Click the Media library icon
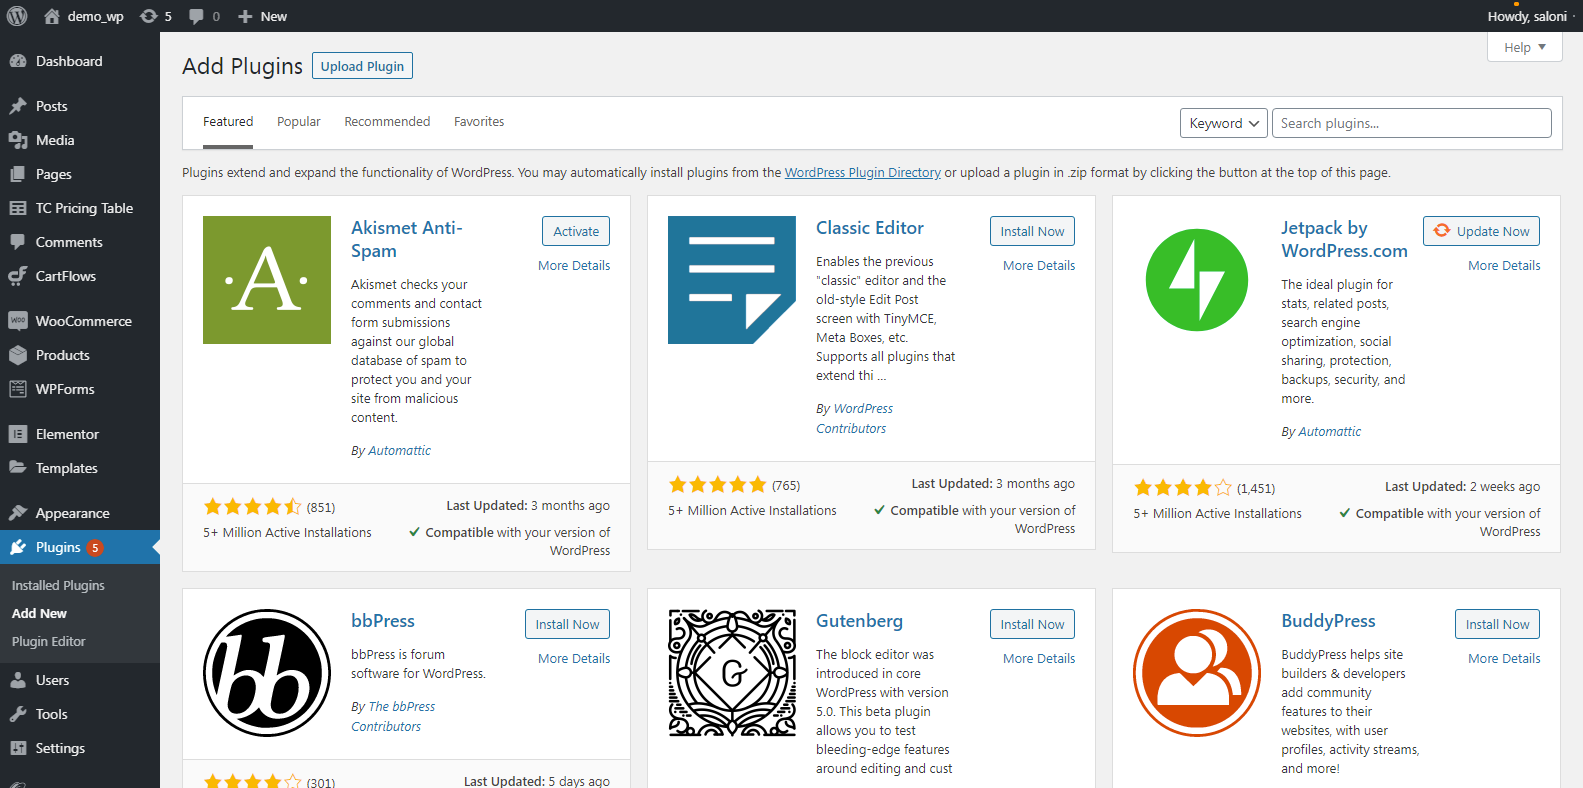The image size is (1583, 788). pos(18,140)
